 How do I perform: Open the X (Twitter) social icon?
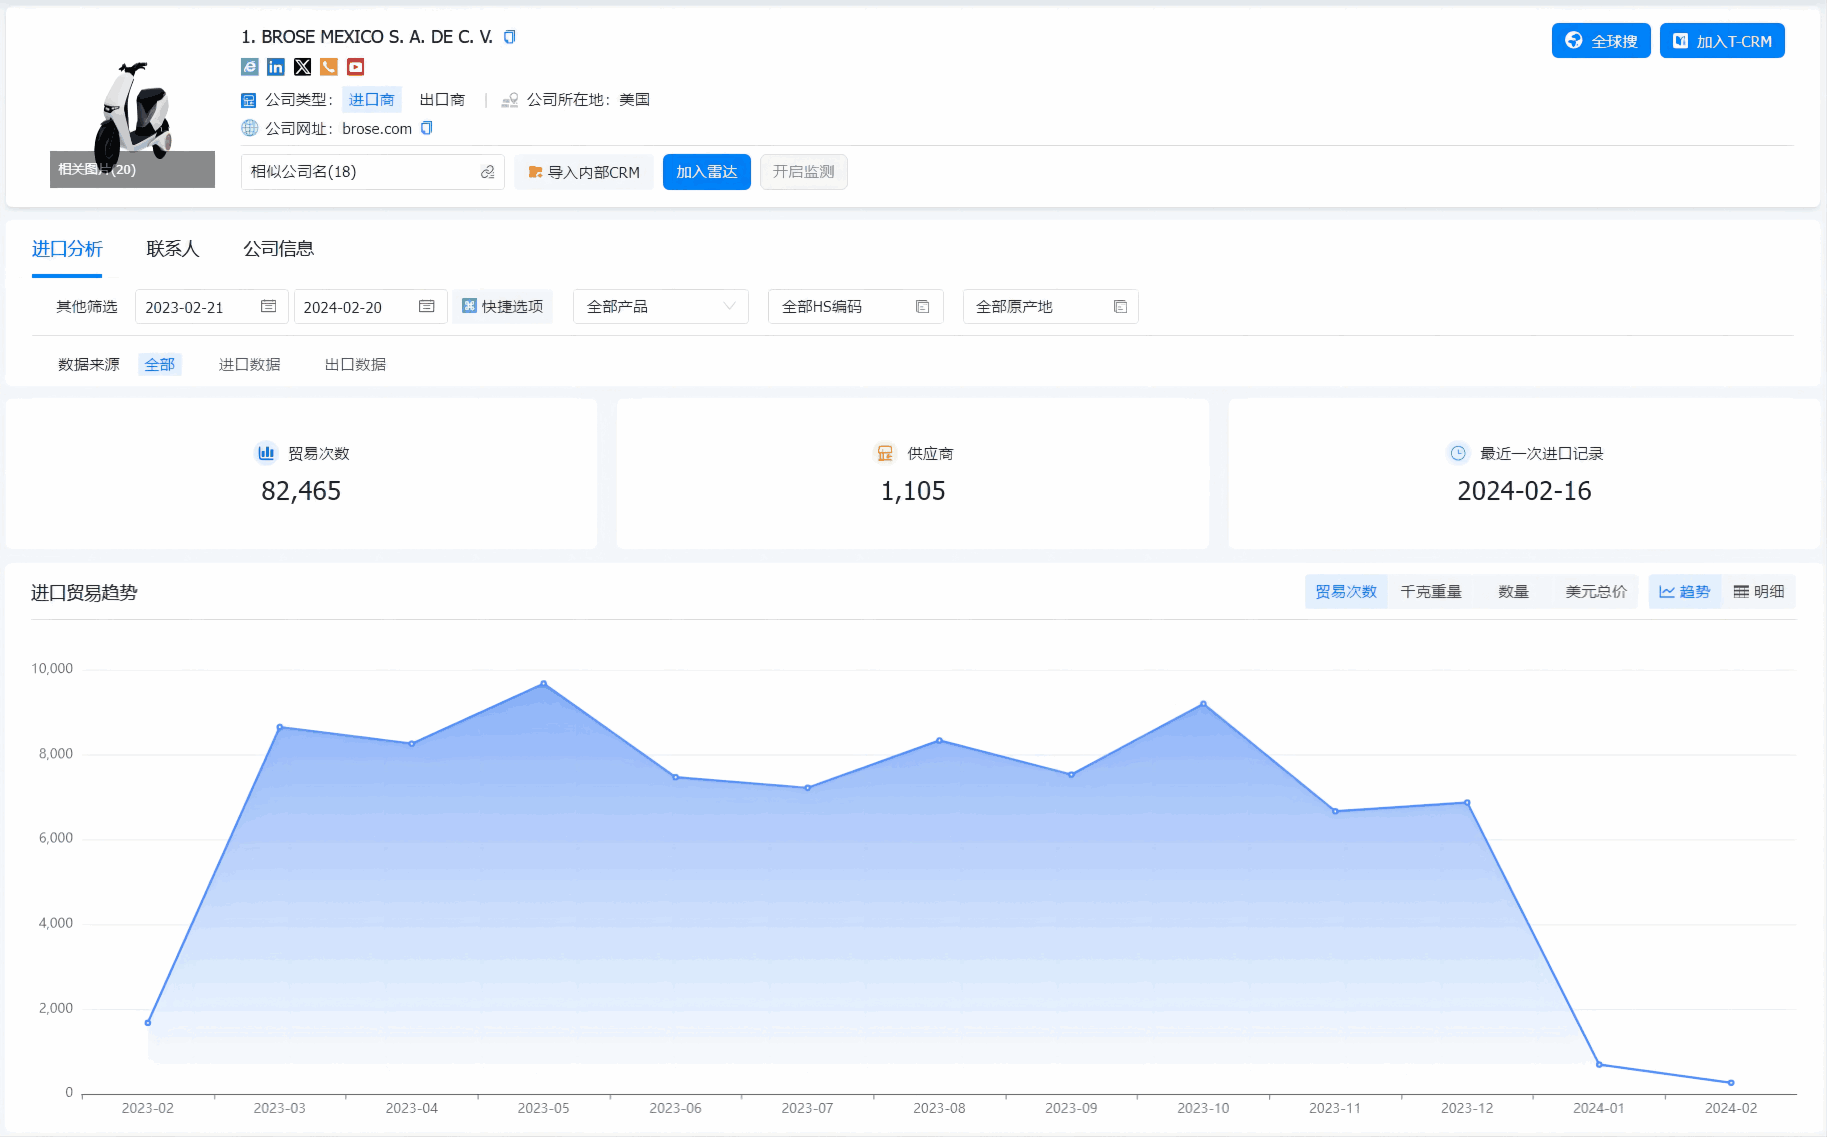(302, 67)
